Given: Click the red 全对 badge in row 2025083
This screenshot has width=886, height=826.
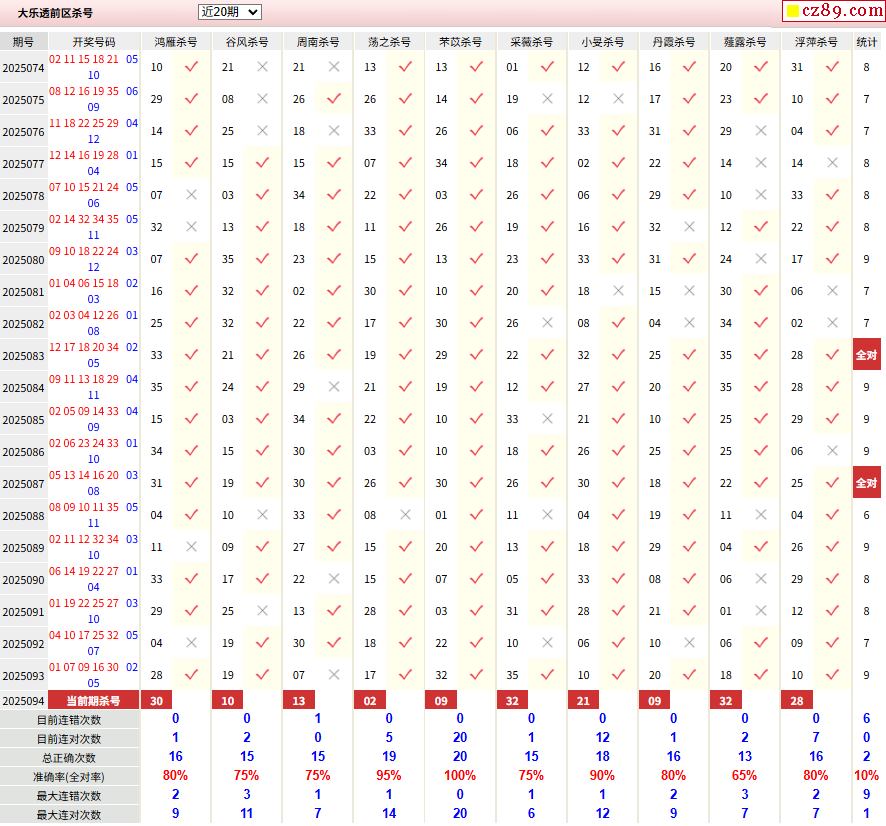Looking at the screenshot, I should [x=866, y=355].
